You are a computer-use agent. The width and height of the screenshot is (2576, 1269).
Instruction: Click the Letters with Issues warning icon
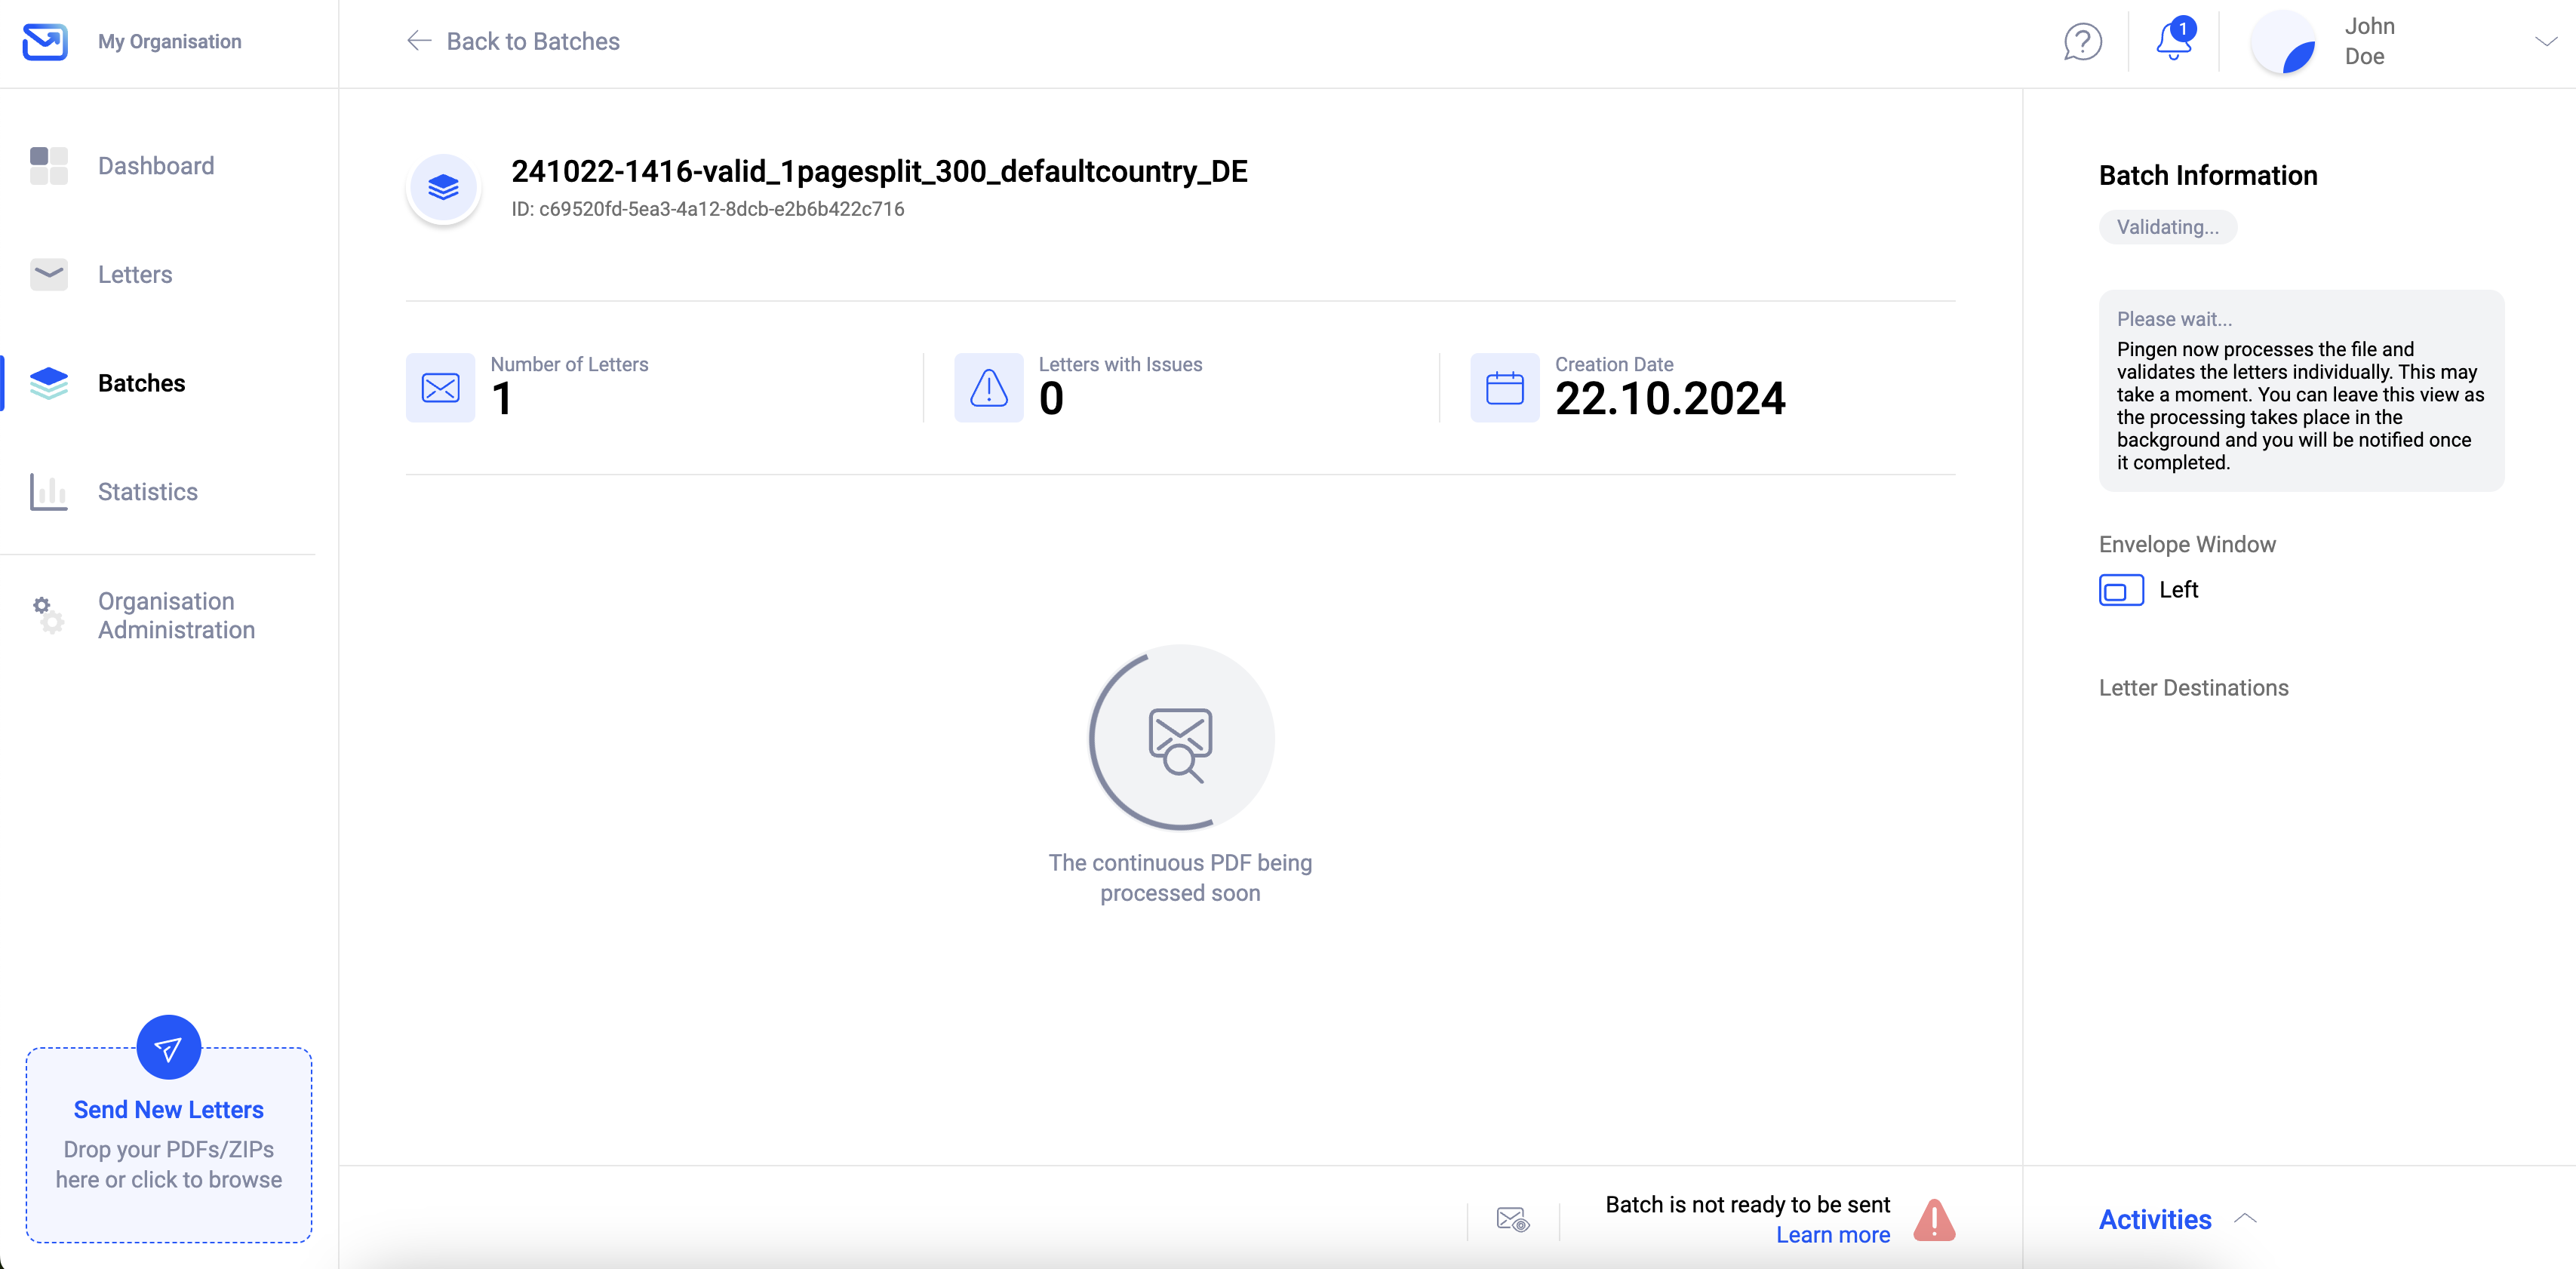click(x=988, y=388)
